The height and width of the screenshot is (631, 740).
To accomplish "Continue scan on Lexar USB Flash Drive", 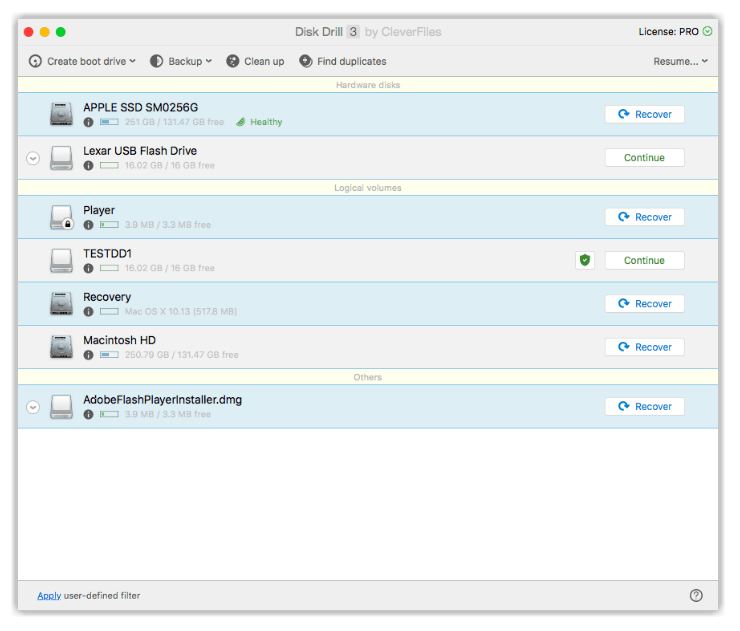I will click(x=645, y=158).
